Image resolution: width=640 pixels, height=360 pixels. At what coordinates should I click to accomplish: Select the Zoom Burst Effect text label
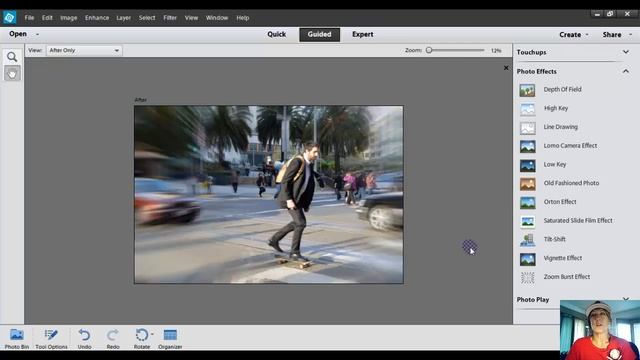click(x=567, y=277)
